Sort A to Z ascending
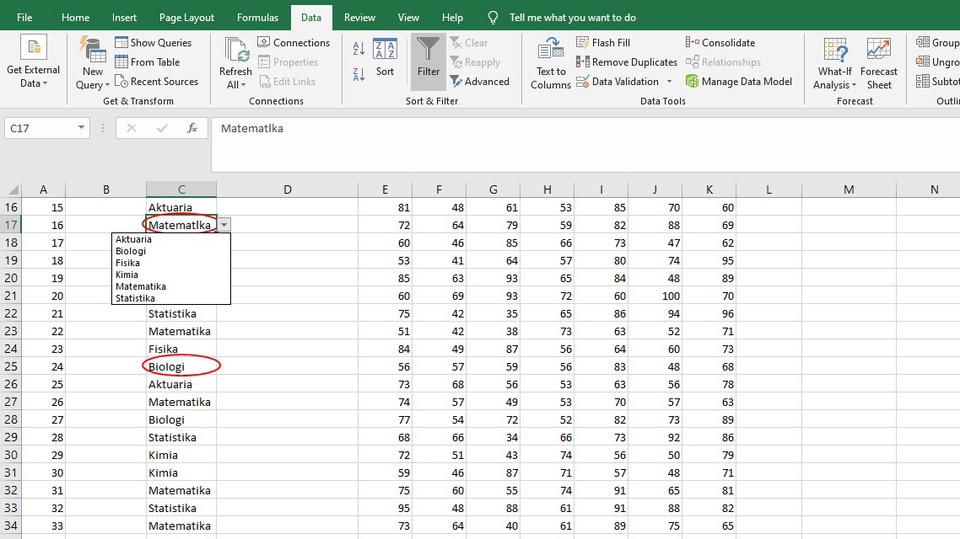Viewport: 960px width, 539px height. tap(359, 48)
